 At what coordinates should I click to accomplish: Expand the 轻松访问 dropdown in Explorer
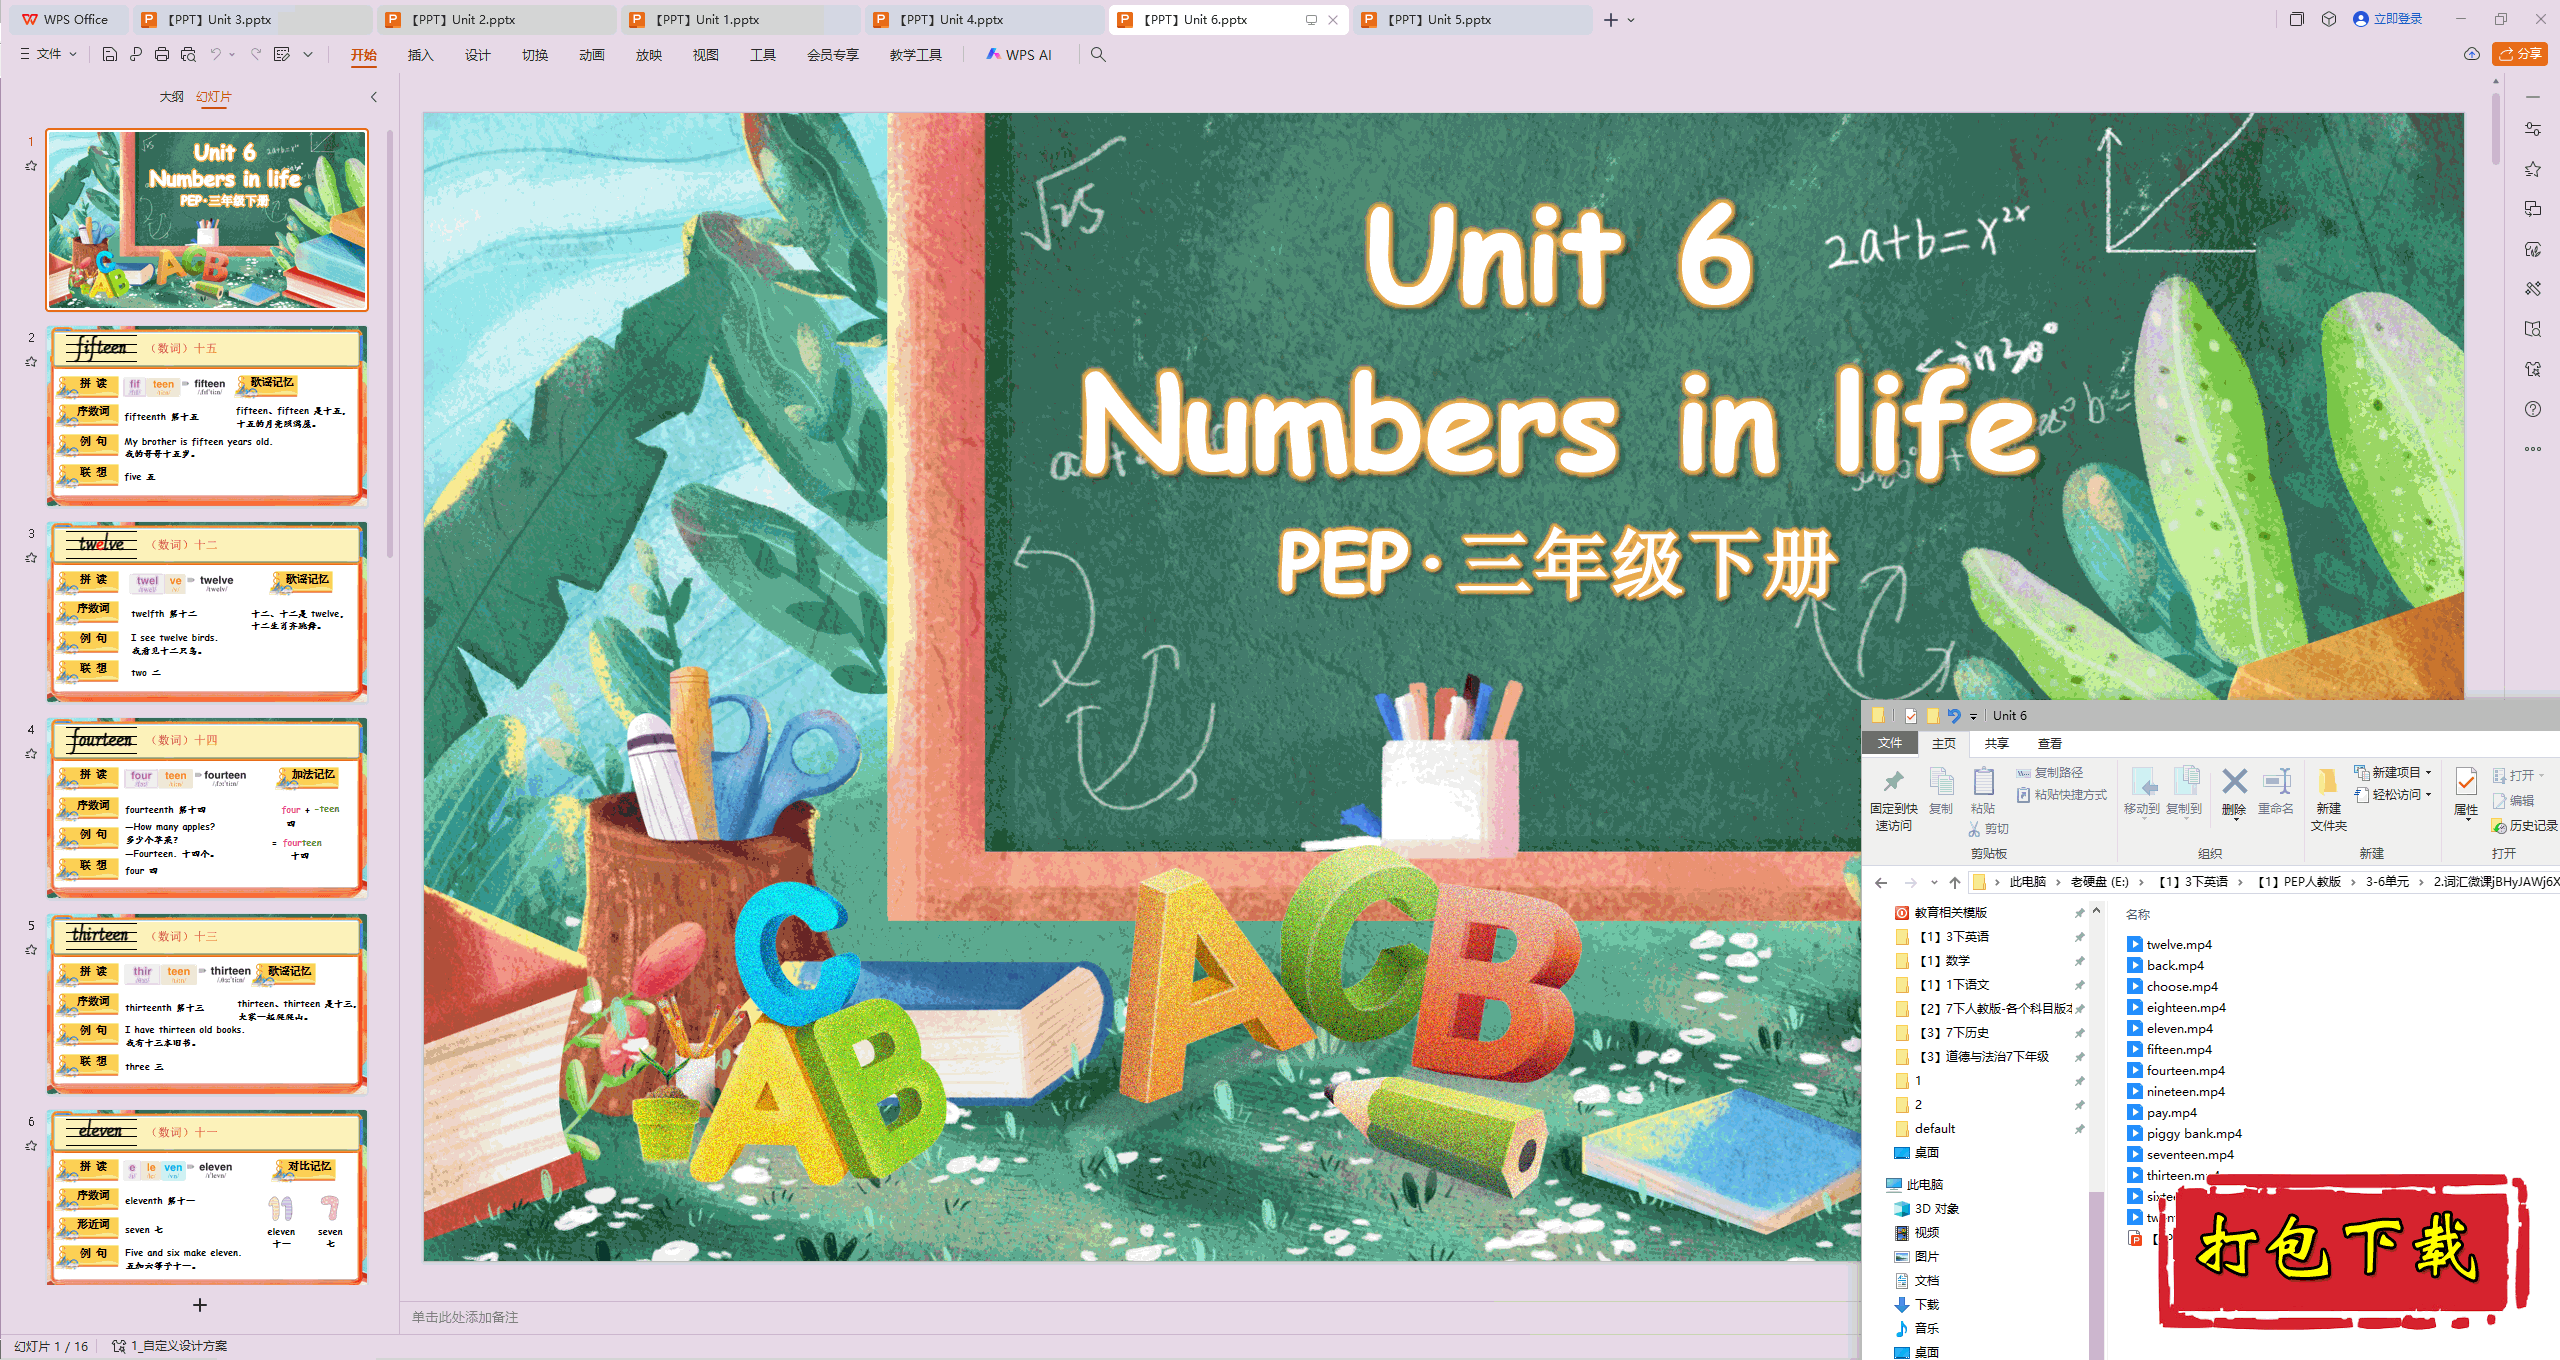(x=2428, y=795)
